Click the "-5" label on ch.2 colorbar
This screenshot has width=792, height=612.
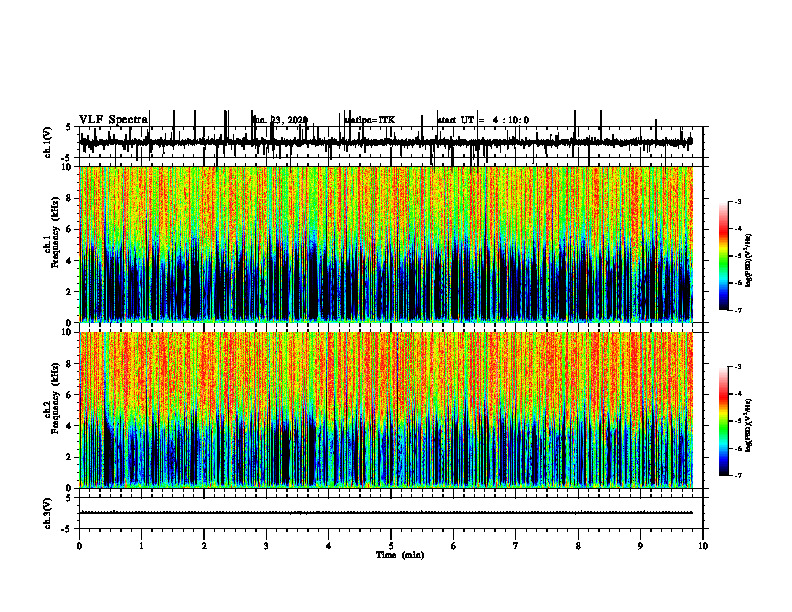click(738, 421)
